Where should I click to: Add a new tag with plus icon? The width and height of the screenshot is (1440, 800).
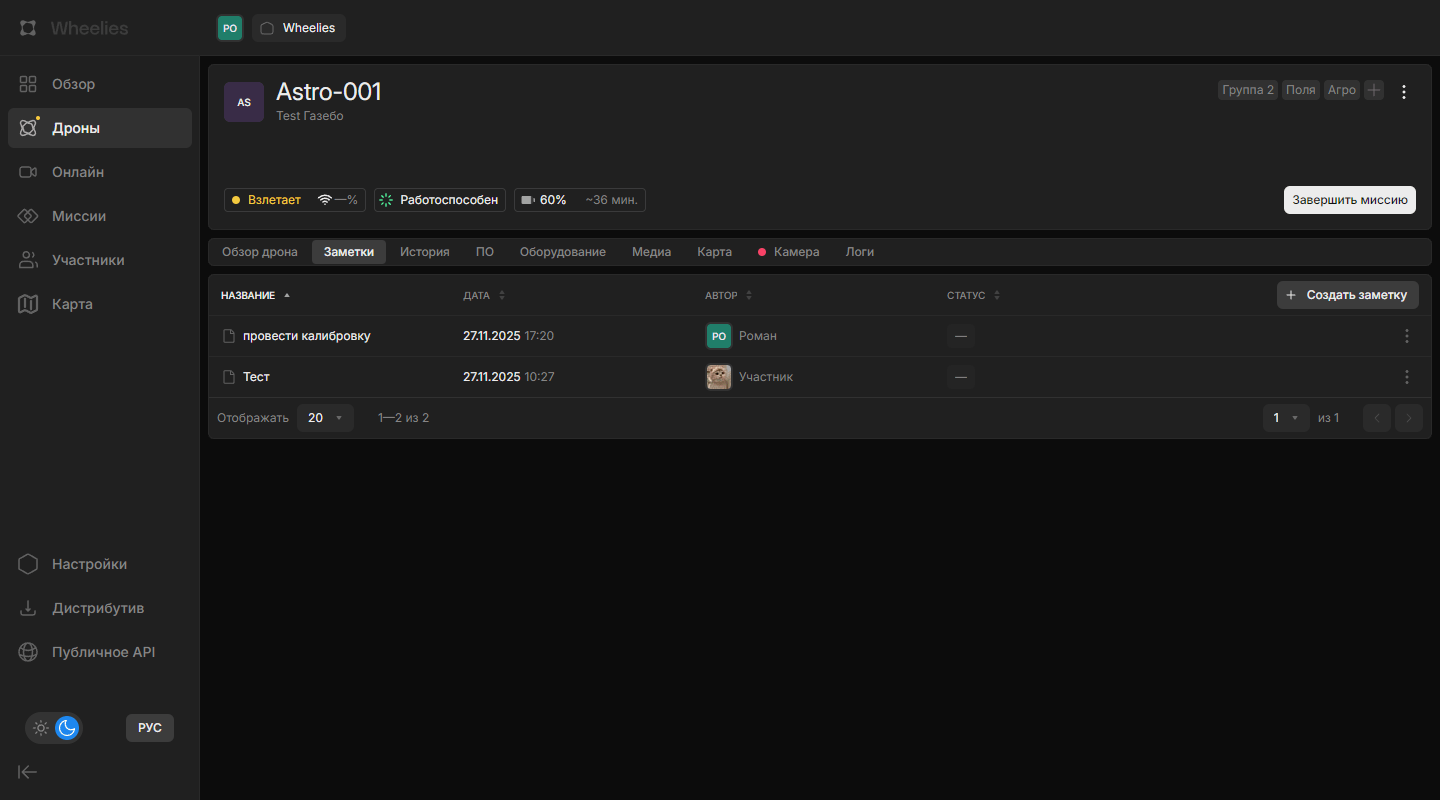click(1374, 90)
